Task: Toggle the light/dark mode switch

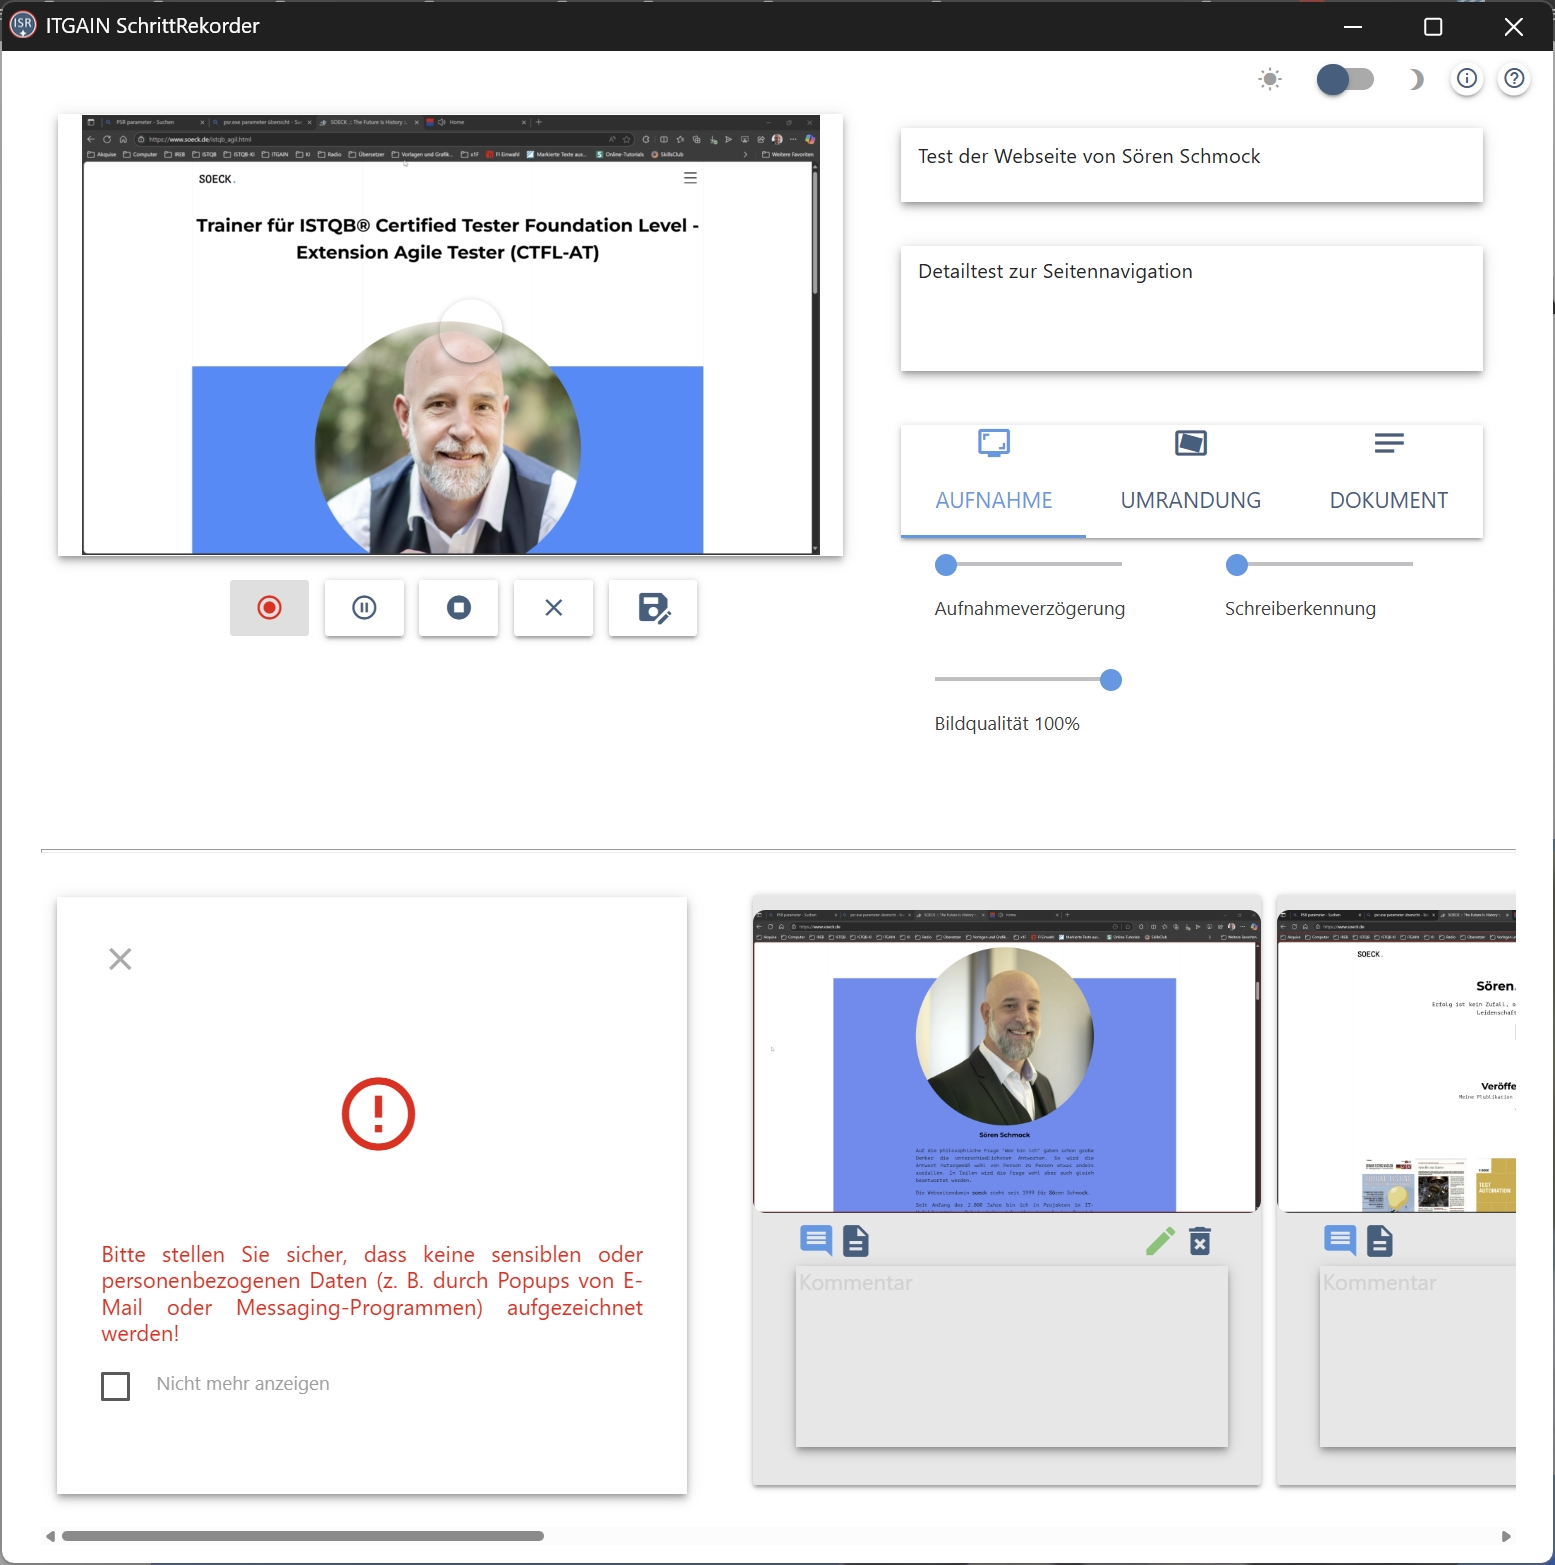Action: click(x=1344, y=79)
